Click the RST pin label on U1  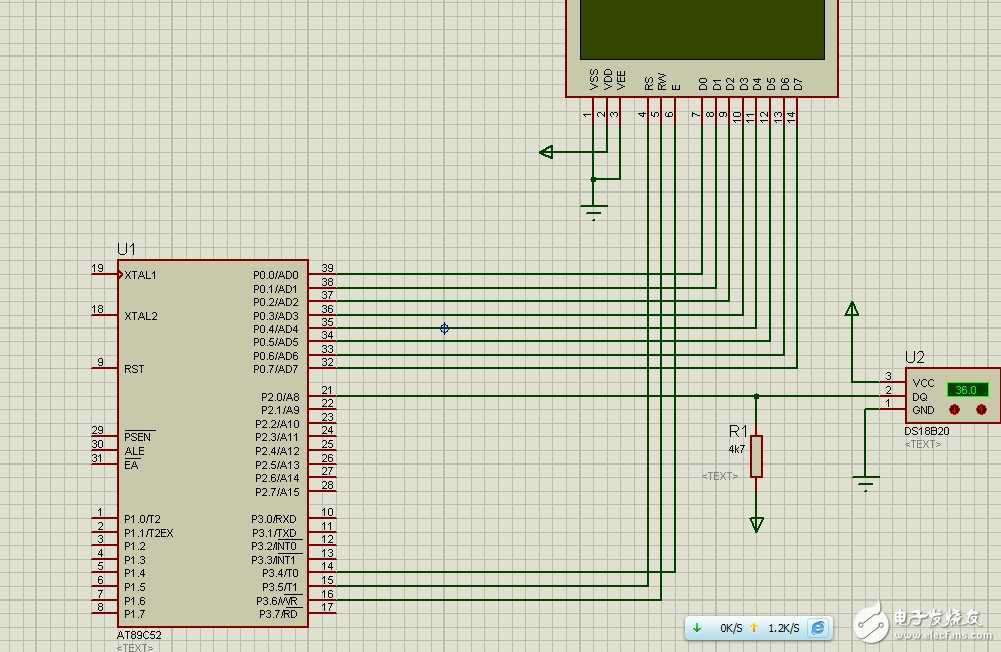(x=134, y=369)
